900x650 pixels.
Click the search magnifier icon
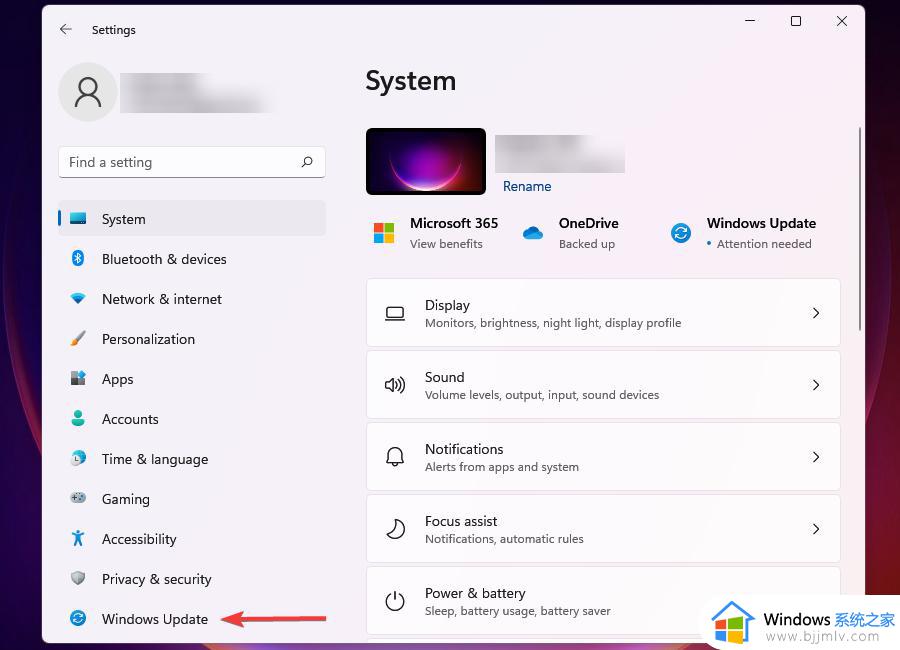point(307,162)
